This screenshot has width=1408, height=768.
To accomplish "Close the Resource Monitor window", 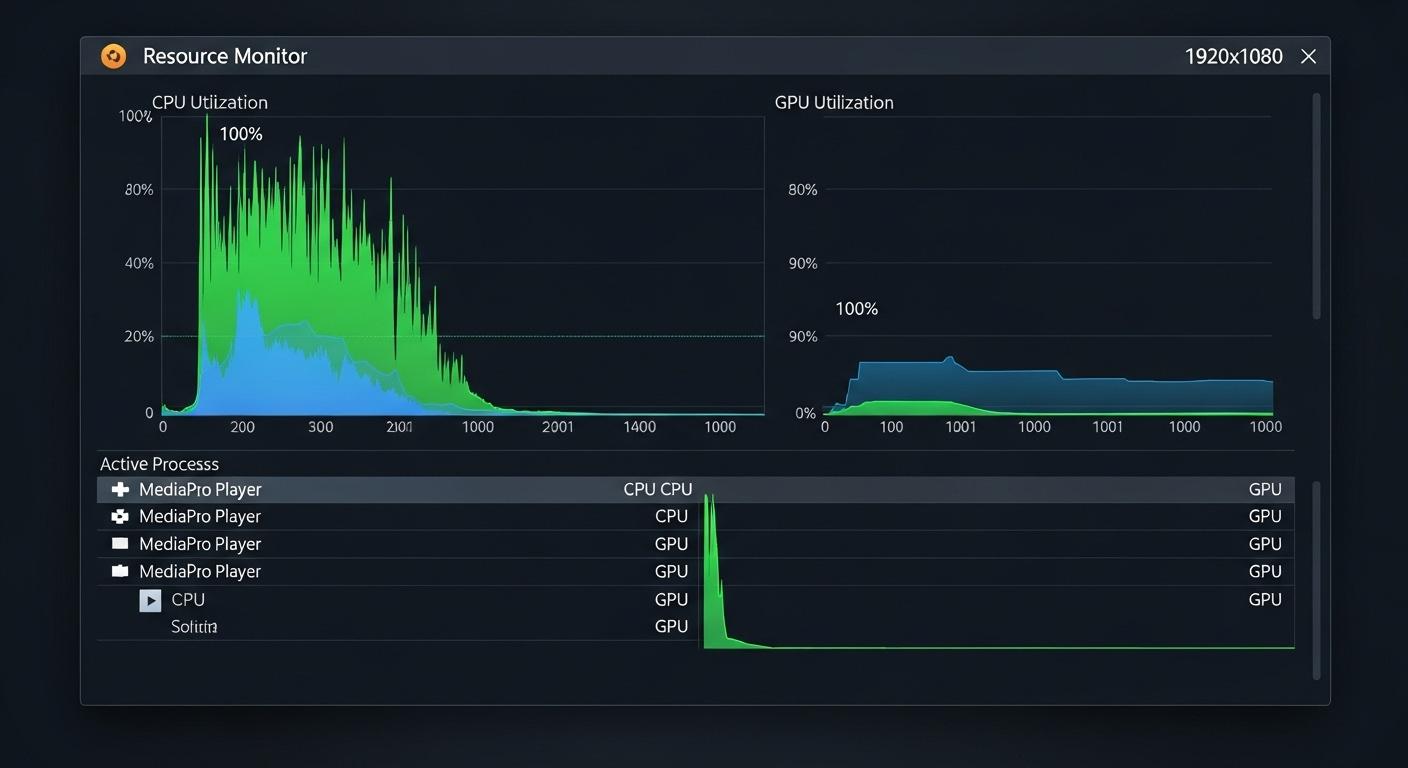I will point(1308,57).
